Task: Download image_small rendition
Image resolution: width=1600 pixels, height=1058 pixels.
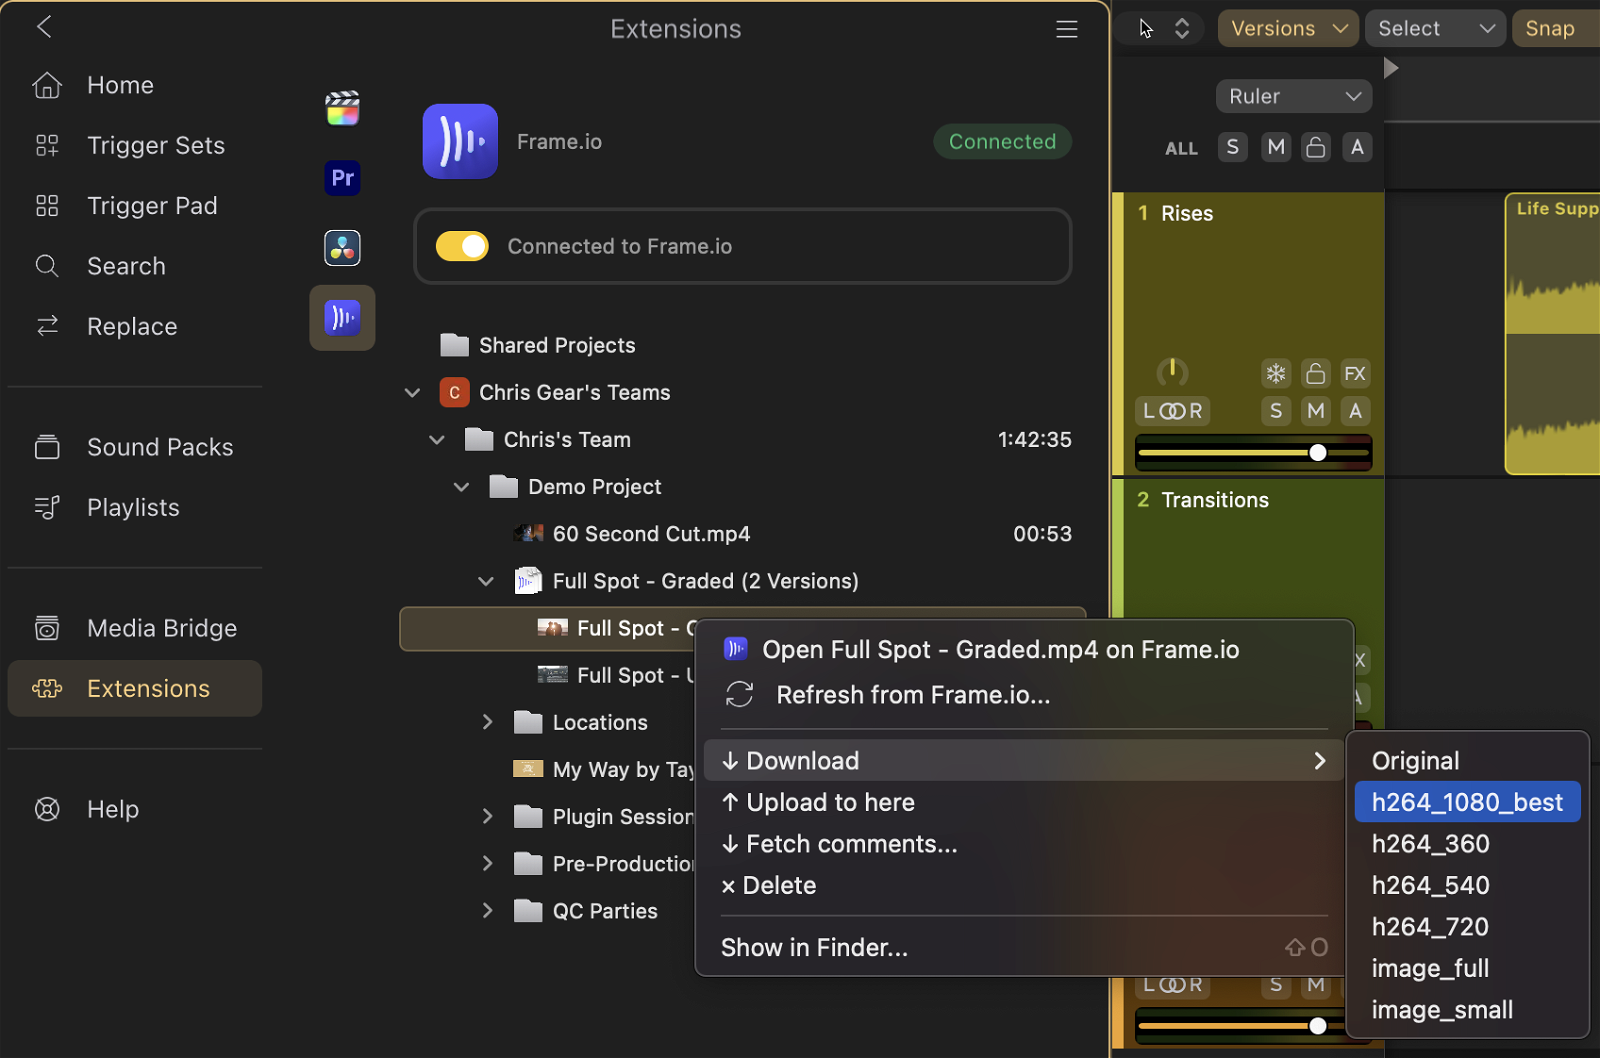Action: click(1467, 1010)
